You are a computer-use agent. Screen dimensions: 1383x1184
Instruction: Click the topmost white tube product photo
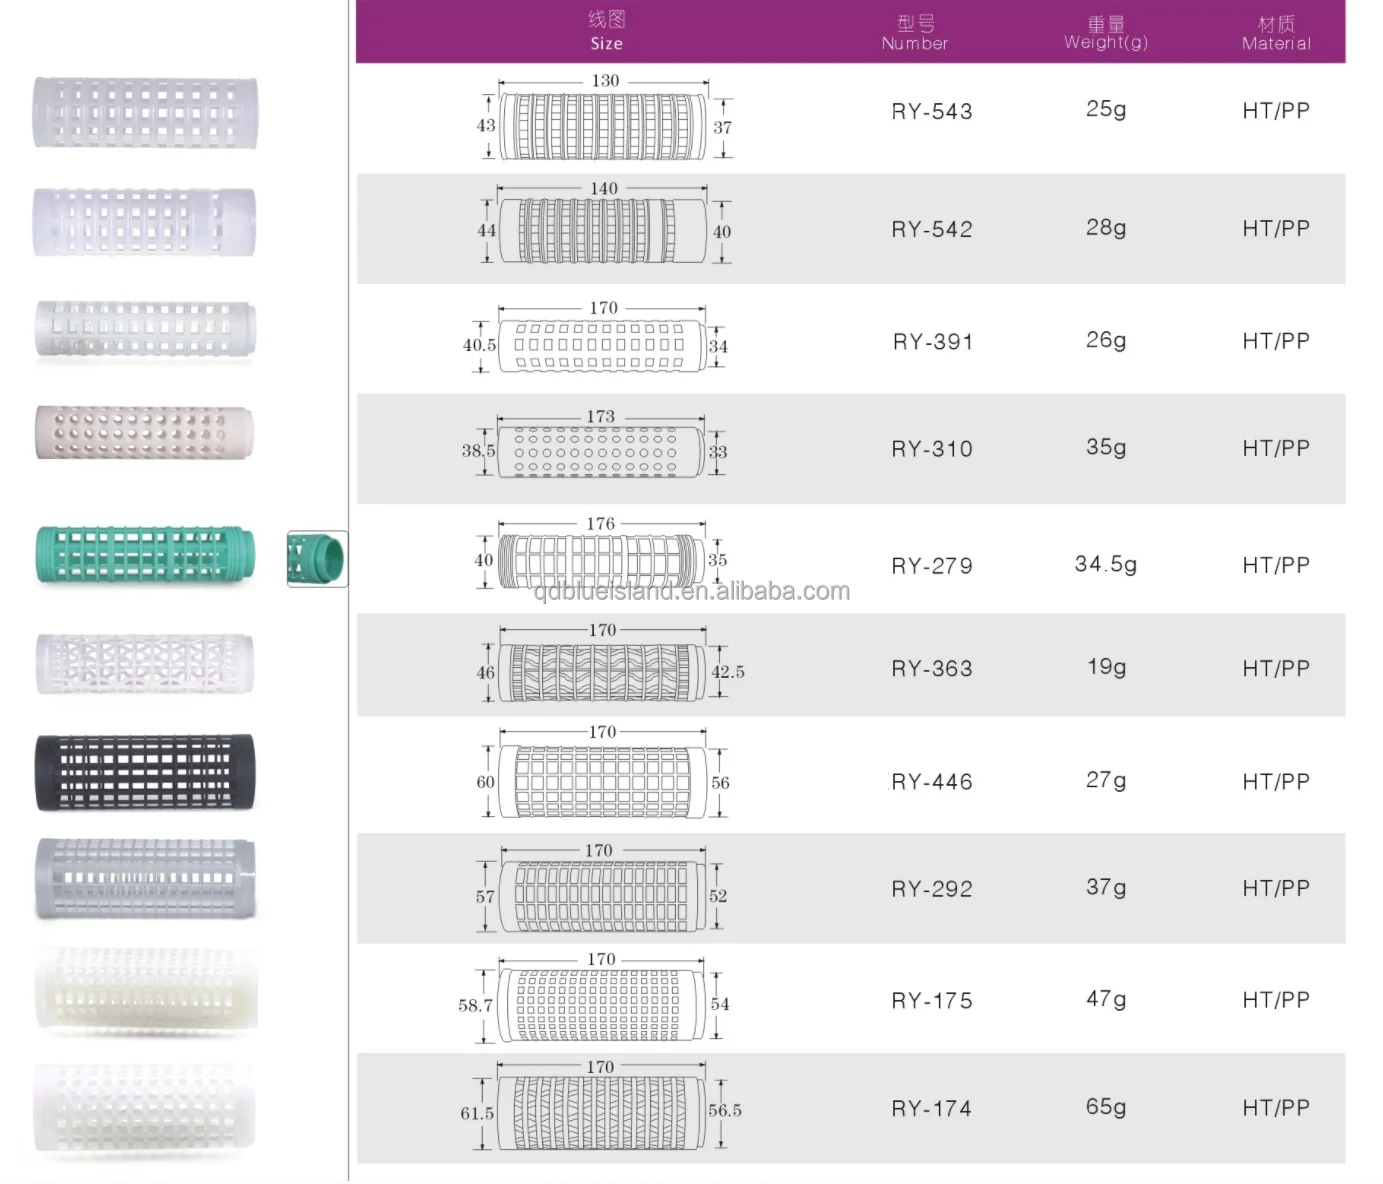(x=145, y=113)
